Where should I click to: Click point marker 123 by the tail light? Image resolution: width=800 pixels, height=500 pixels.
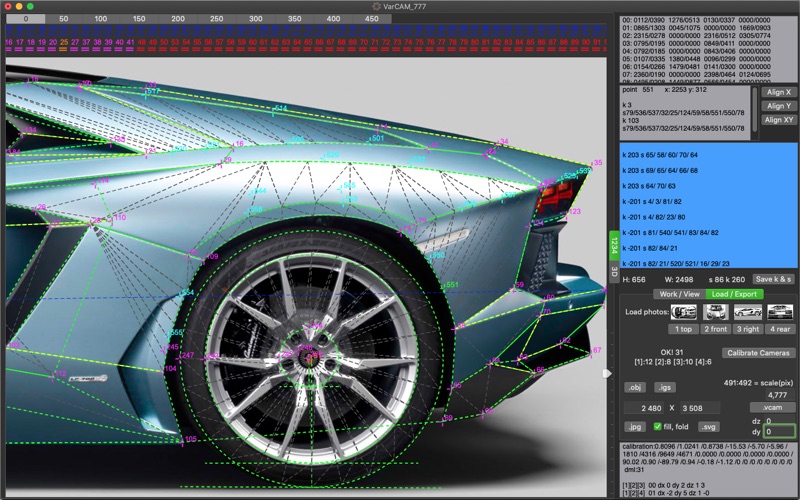[574, 211]
